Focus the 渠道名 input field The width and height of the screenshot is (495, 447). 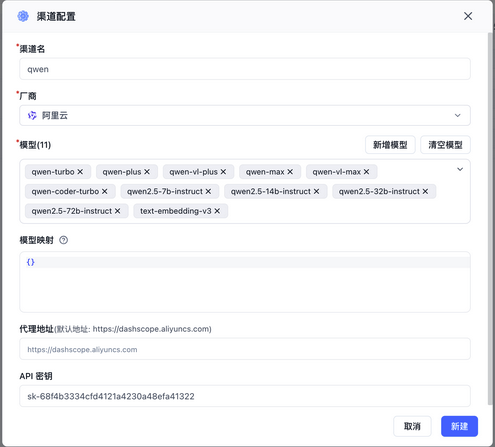[245, 69]
